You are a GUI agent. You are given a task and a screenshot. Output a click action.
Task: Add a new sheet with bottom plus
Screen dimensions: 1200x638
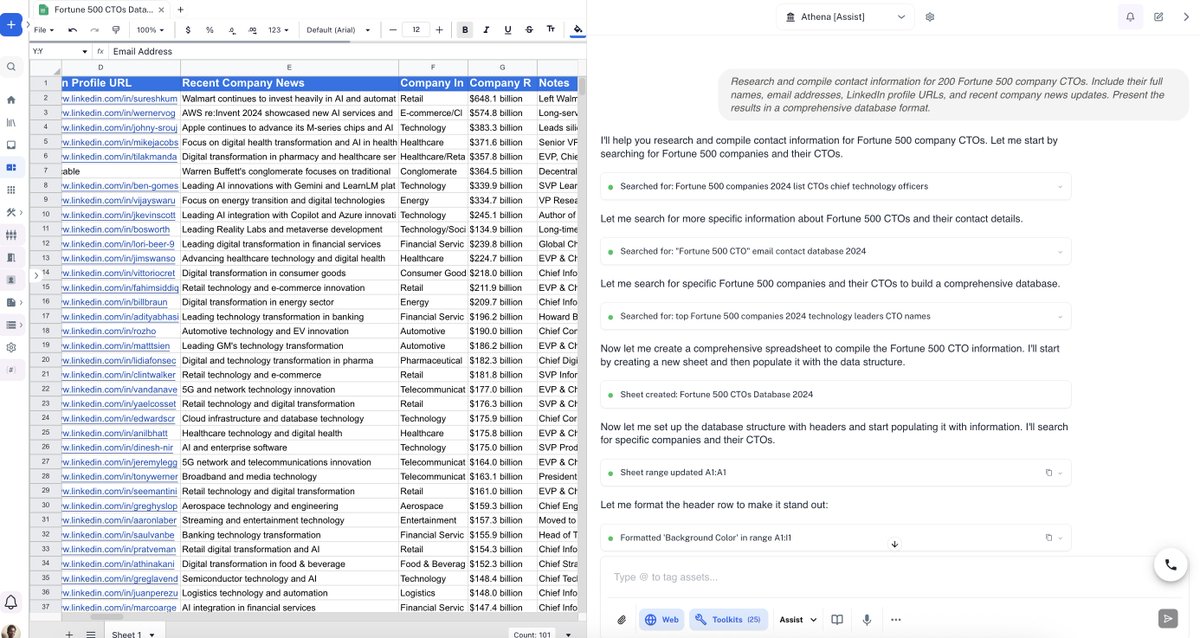(x=69, y=634)
